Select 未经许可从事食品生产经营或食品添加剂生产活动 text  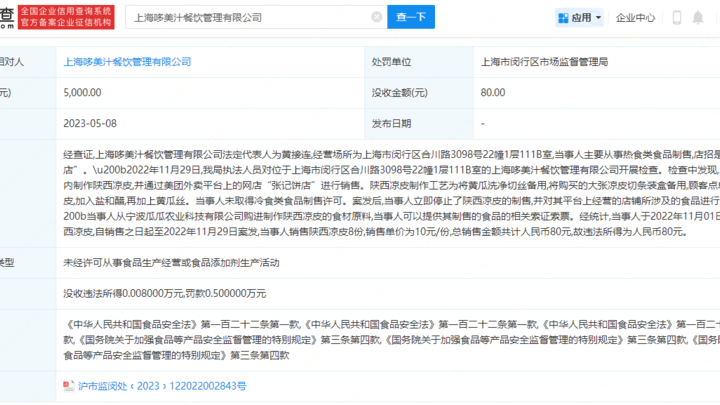[x=171, y=263]
